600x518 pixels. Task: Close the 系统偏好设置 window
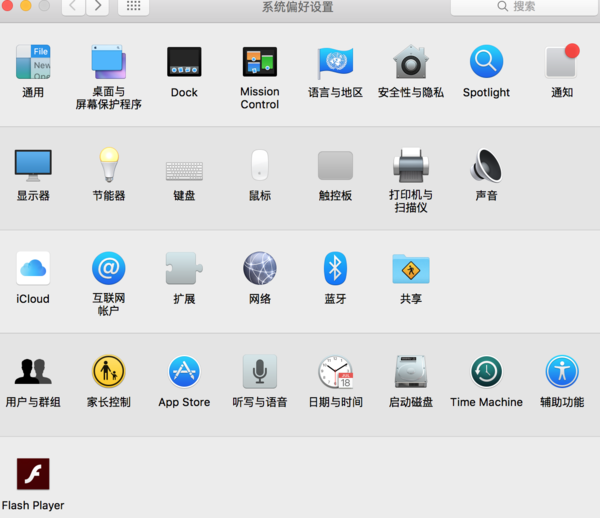click(7, 5)
